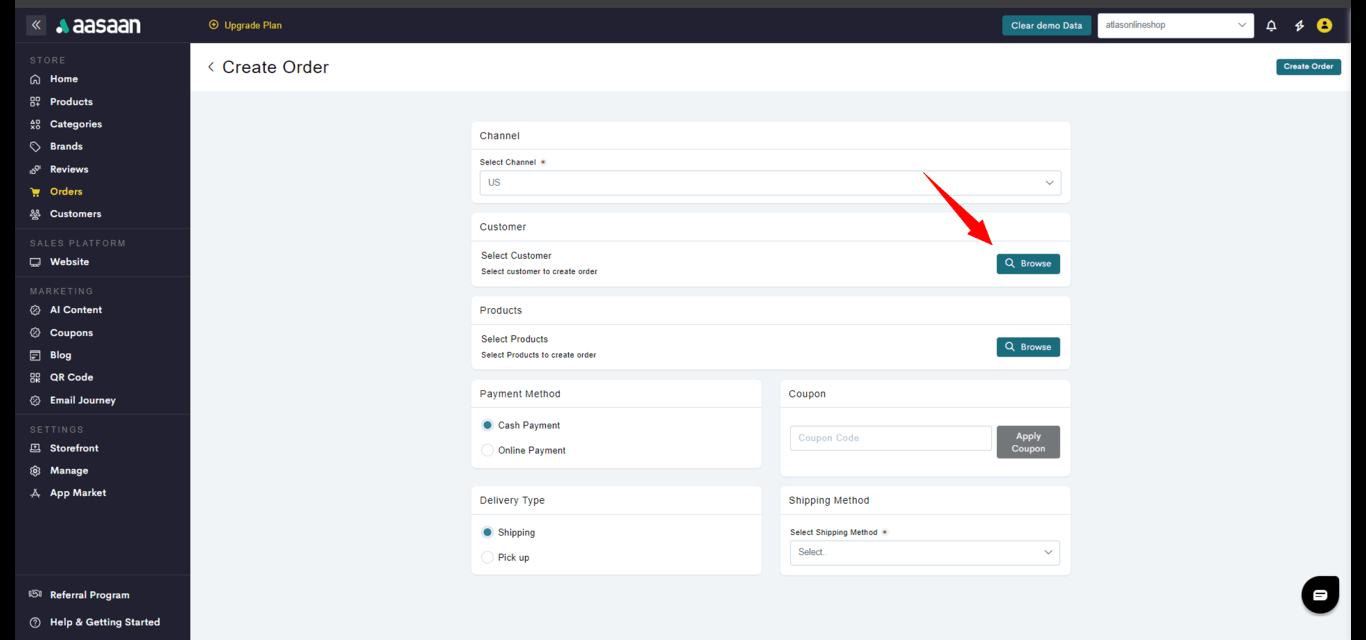This screenshot has width=1366, height=640.
Task: Click the Upgrade Plan icon
Action: coord(213,25)
